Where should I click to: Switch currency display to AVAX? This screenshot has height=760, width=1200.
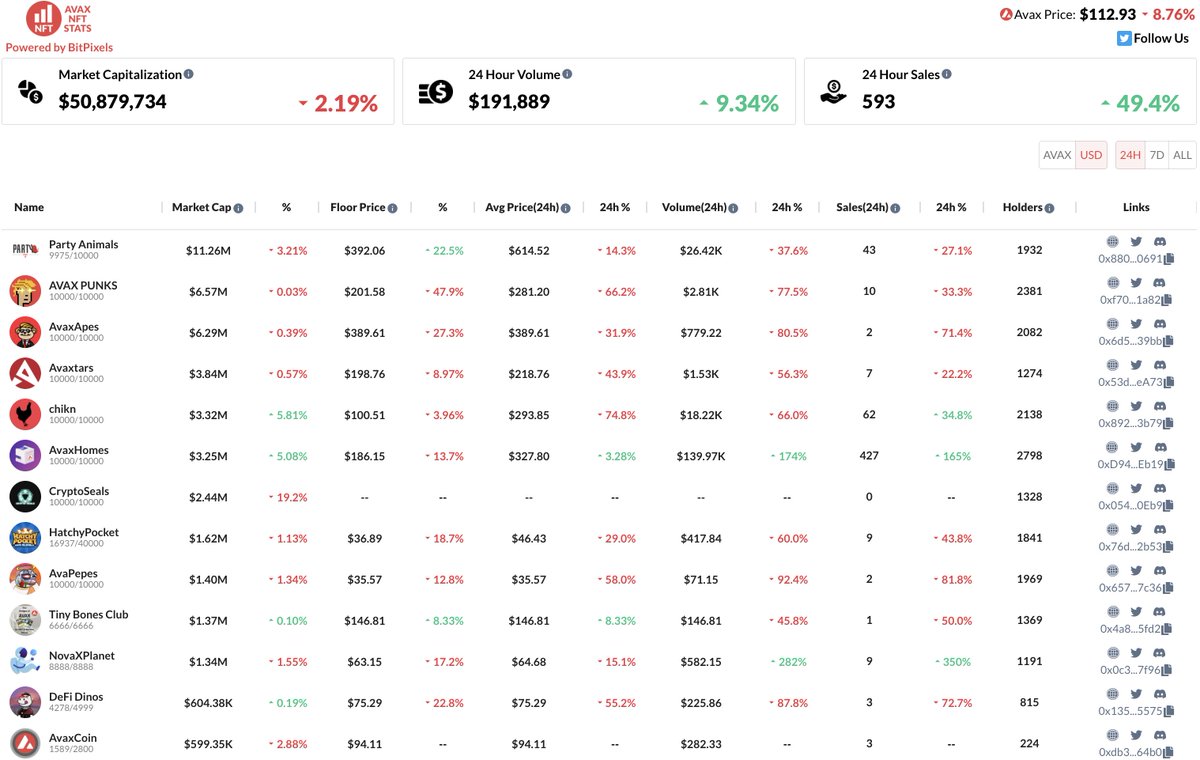pyautogui.click(x=1057, y=155)
